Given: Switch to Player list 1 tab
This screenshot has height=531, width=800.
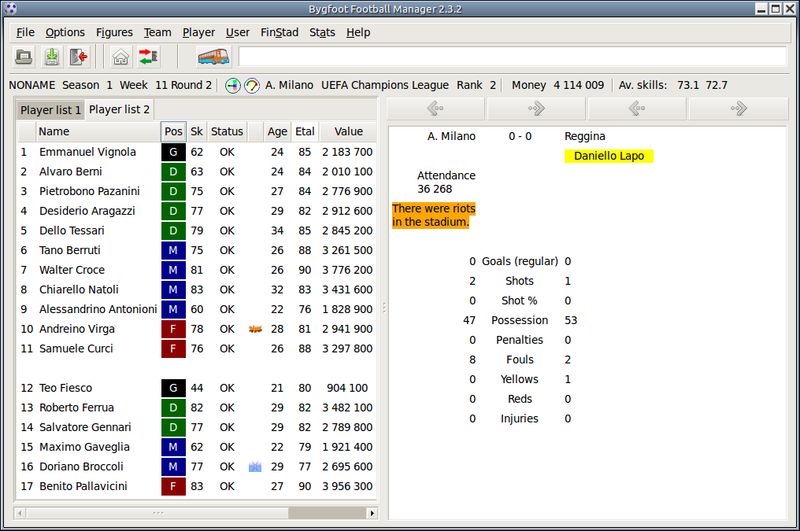Looking at the screenshot, I should coord(51,110).
